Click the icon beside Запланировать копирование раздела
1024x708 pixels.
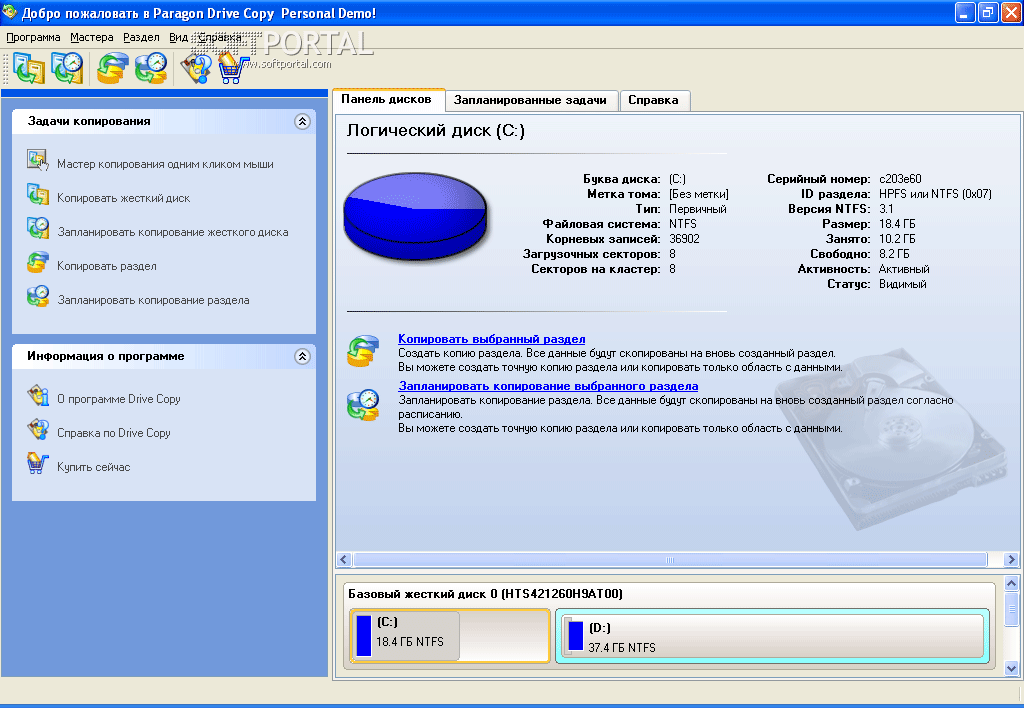point(38,296)
